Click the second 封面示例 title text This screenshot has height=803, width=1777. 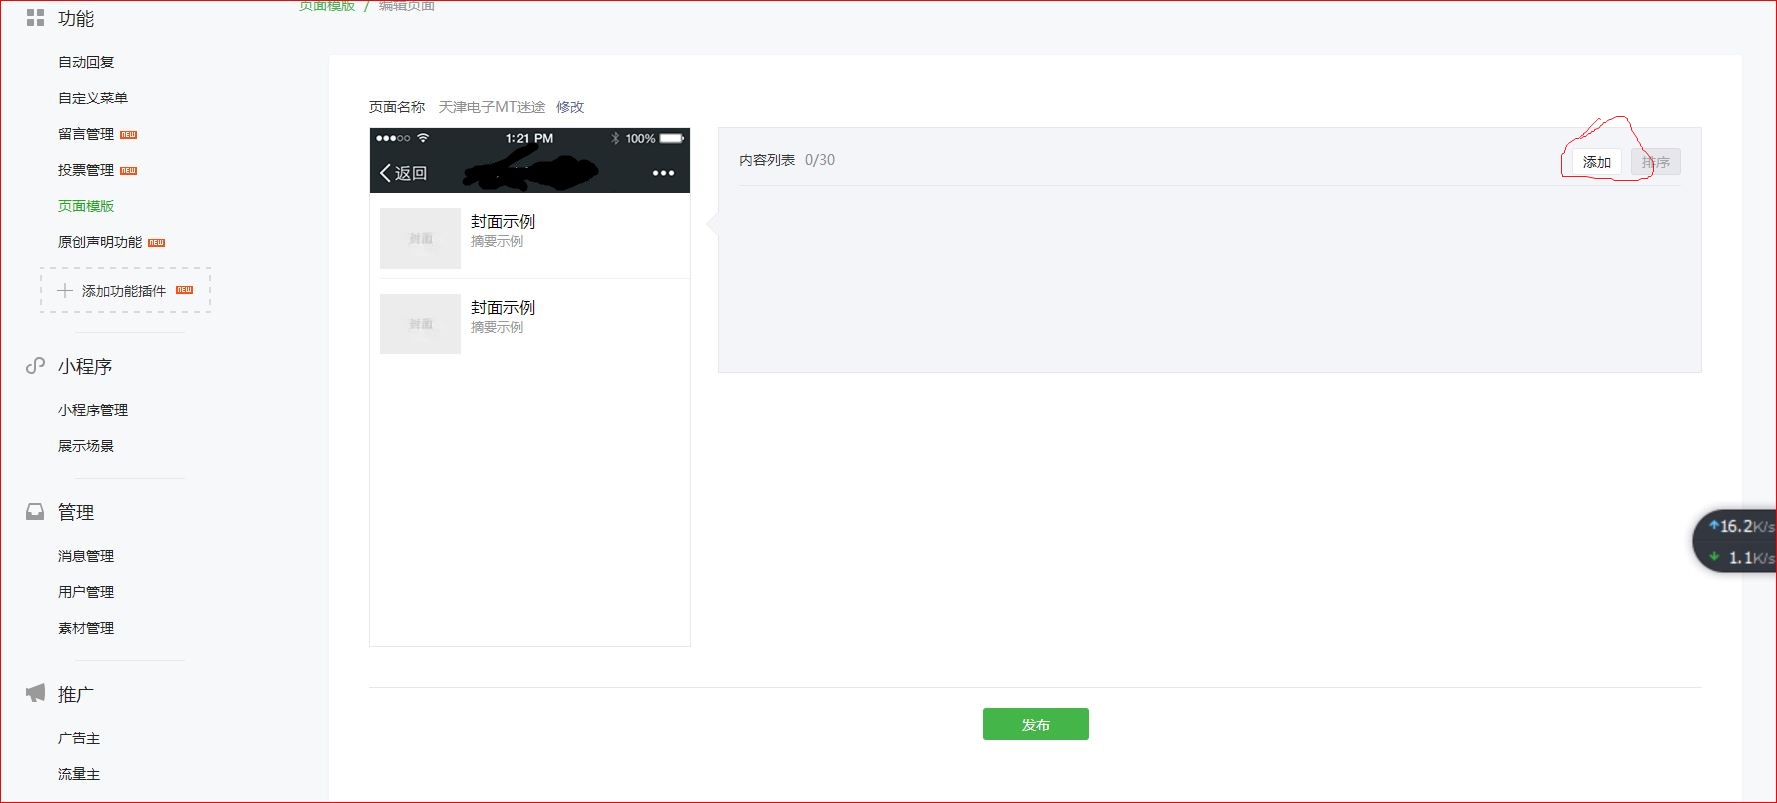pos(503,308)
